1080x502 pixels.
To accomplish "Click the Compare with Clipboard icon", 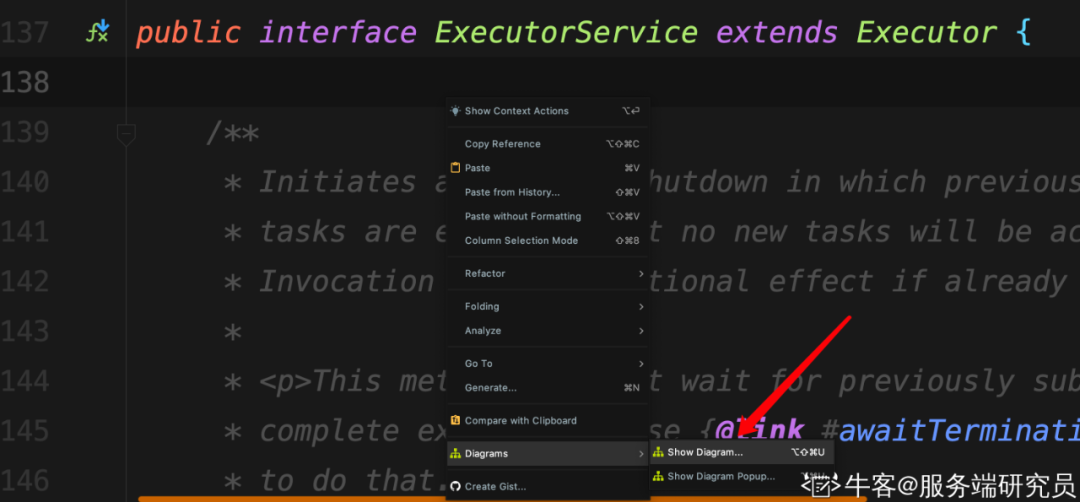I will [455, 421].
